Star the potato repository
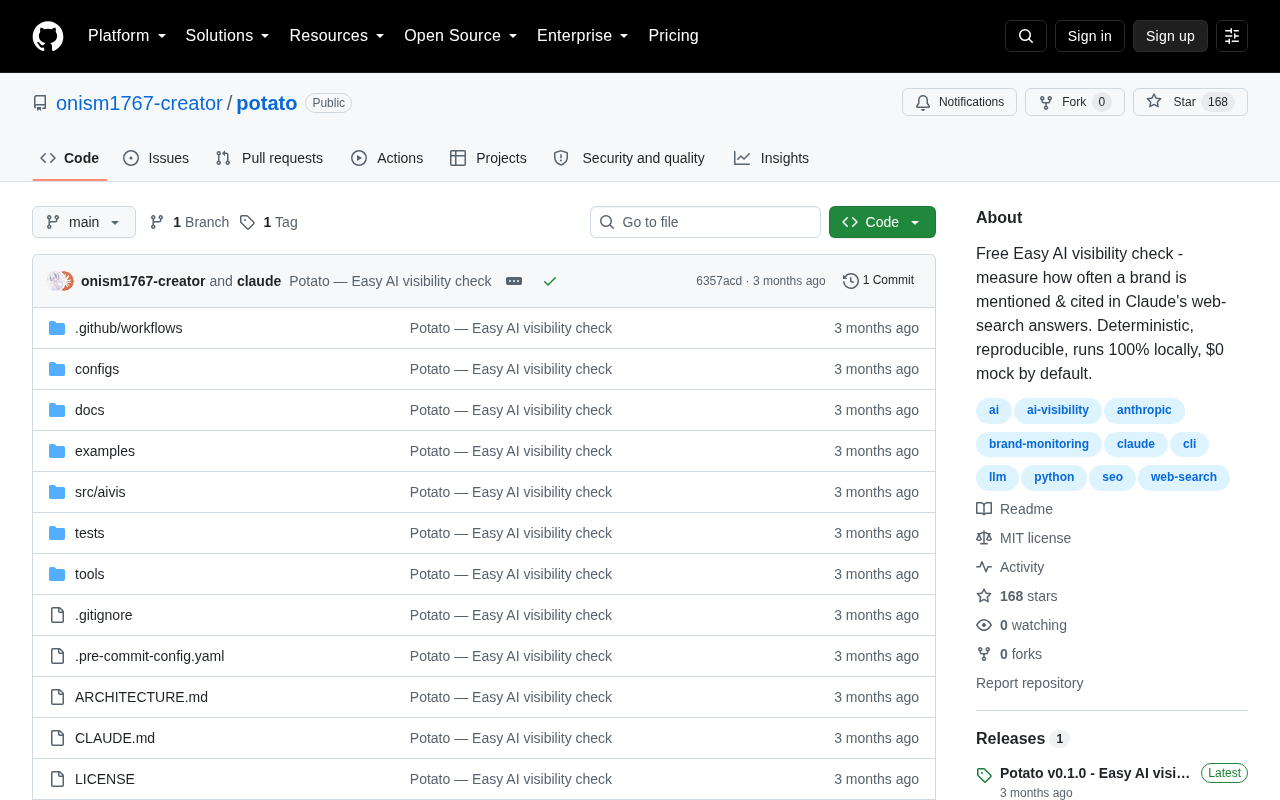The height and width of the screenshot is (800, 1280). point(1190,102)
